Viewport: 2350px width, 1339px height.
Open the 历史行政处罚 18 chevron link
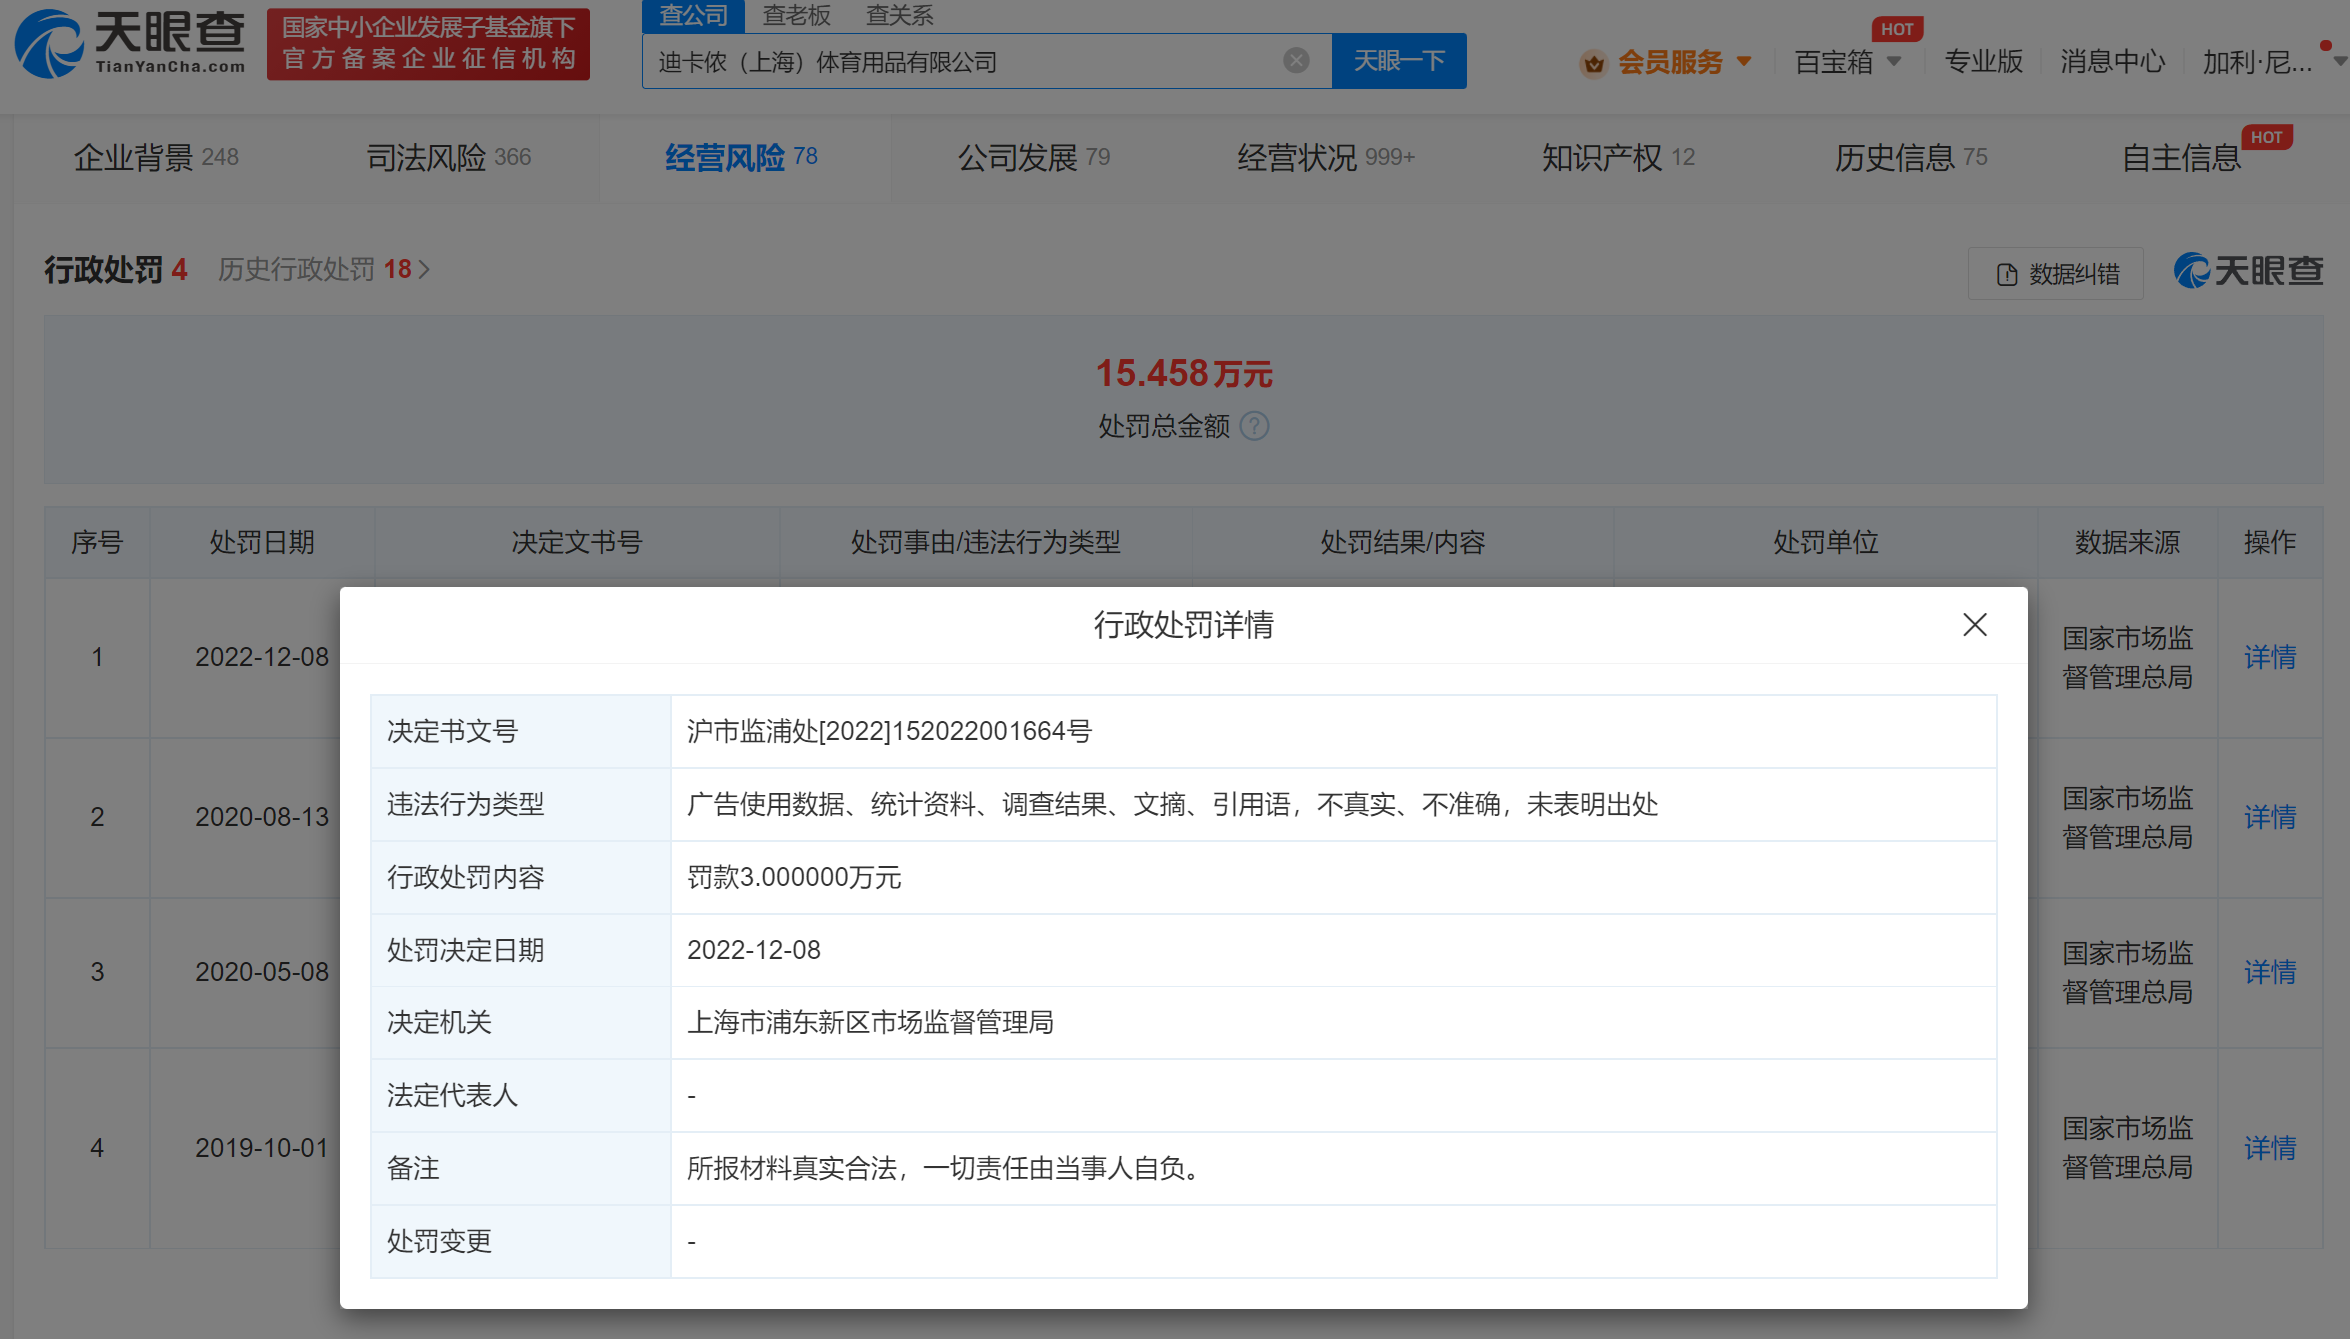424,269
